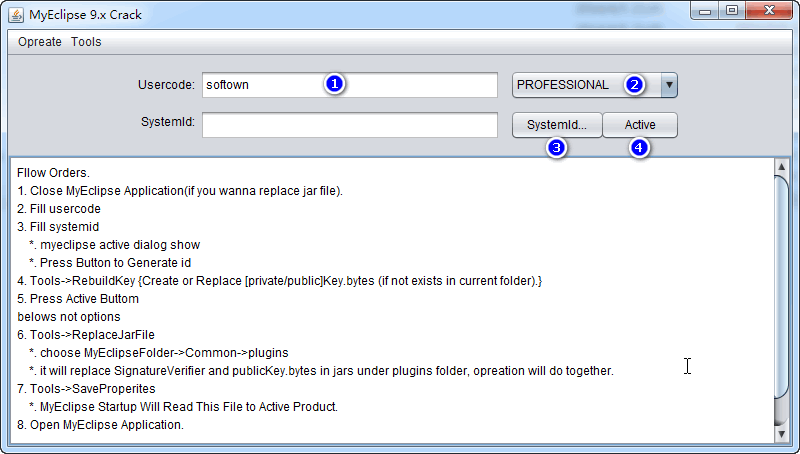Image resolution: width=800 pixels, height=454 pixels.
Task: Close the MyEclipse 9.x Crack window
Action: pos(770,11)
